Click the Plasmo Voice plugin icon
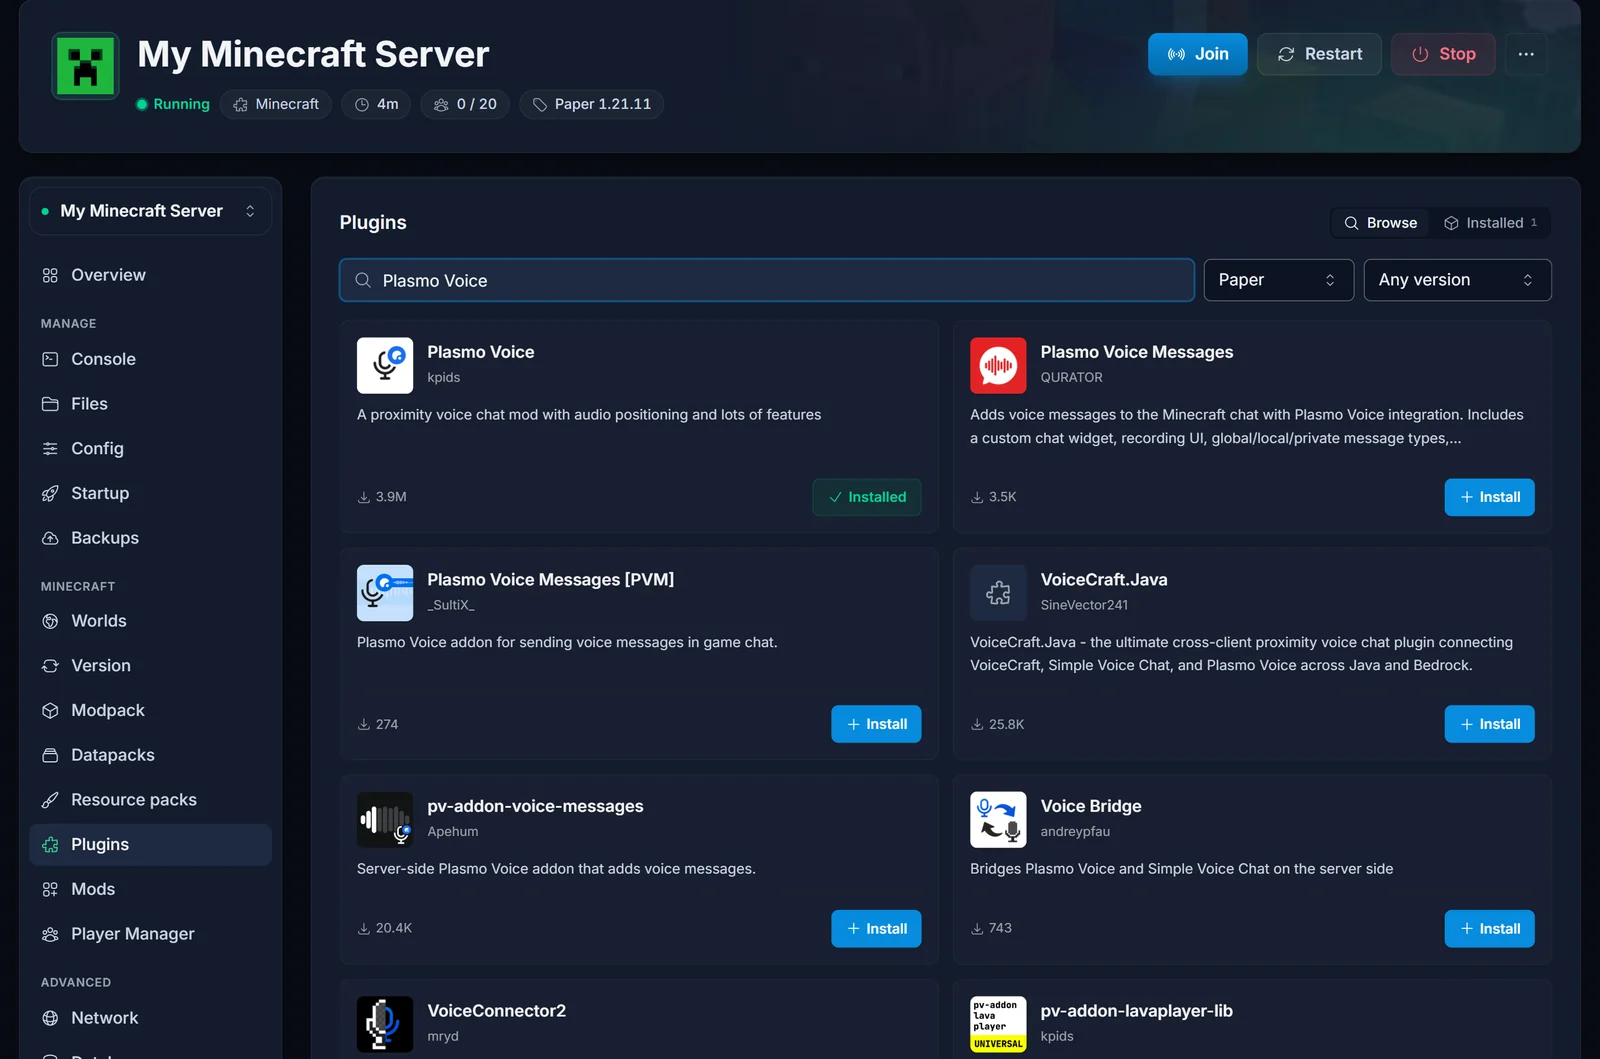 click(385, 365)
